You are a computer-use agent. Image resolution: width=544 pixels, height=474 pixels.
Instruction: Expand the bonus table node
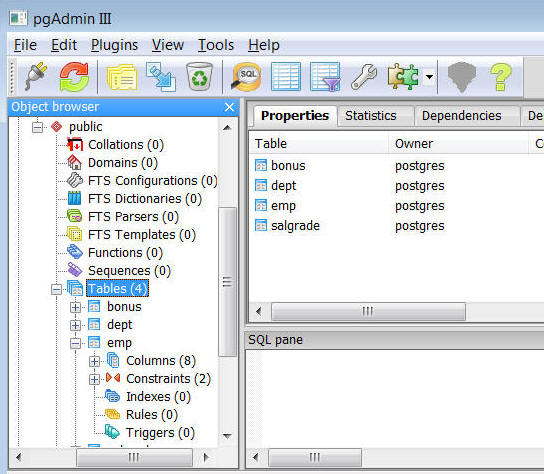click(x=75, y=307)
